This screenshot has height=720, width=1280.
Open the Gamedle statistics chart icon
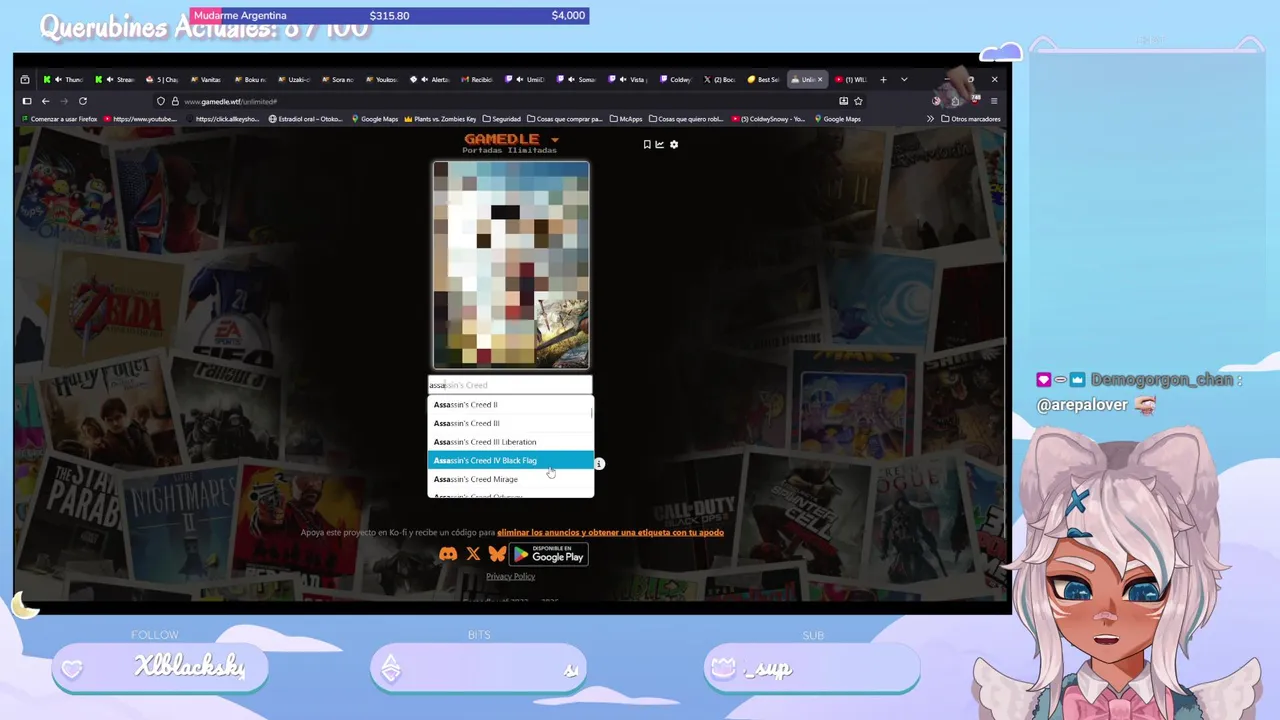660,144
